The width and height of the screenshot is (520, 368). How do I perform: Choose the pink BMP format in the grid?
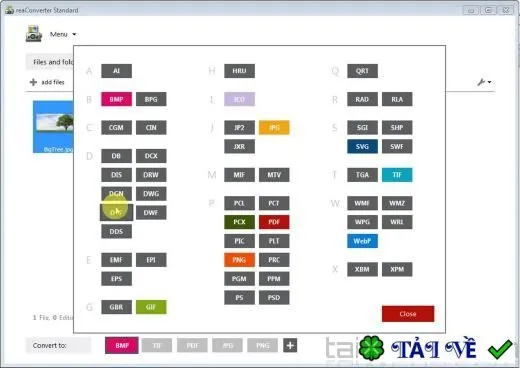point(116,99)
